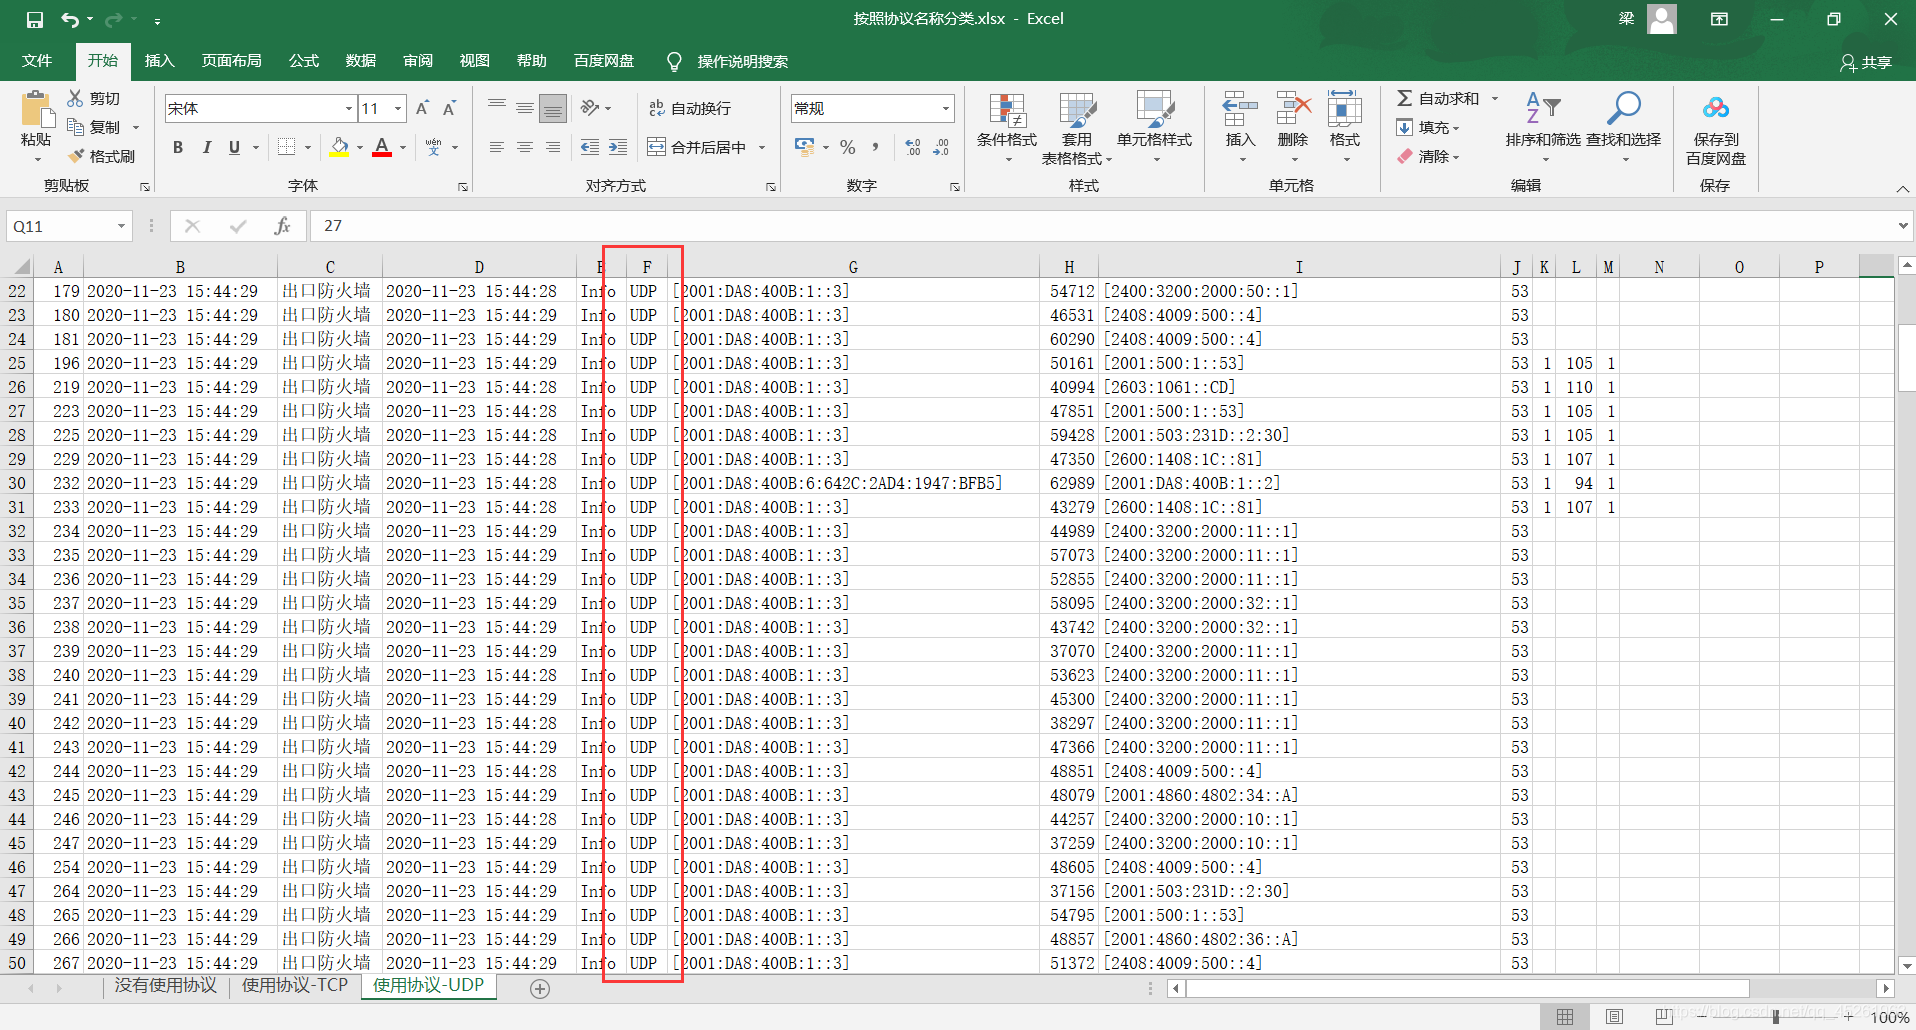The width and height of the screenshot is (1916, 1030).
Task: Save to Baidu Netdisk (保存到百度网盘)
Action: click(x=1716, y=128)
